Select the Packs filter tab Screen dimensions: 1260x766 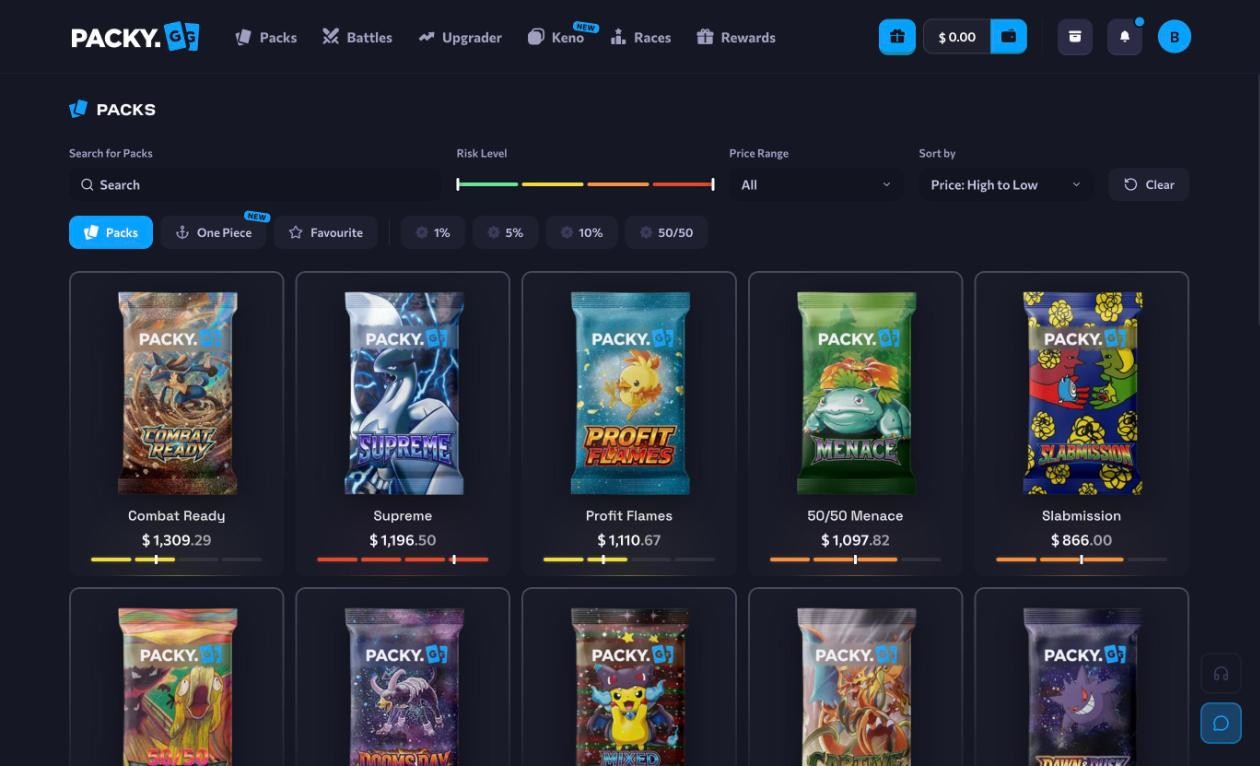coord(111,232)
